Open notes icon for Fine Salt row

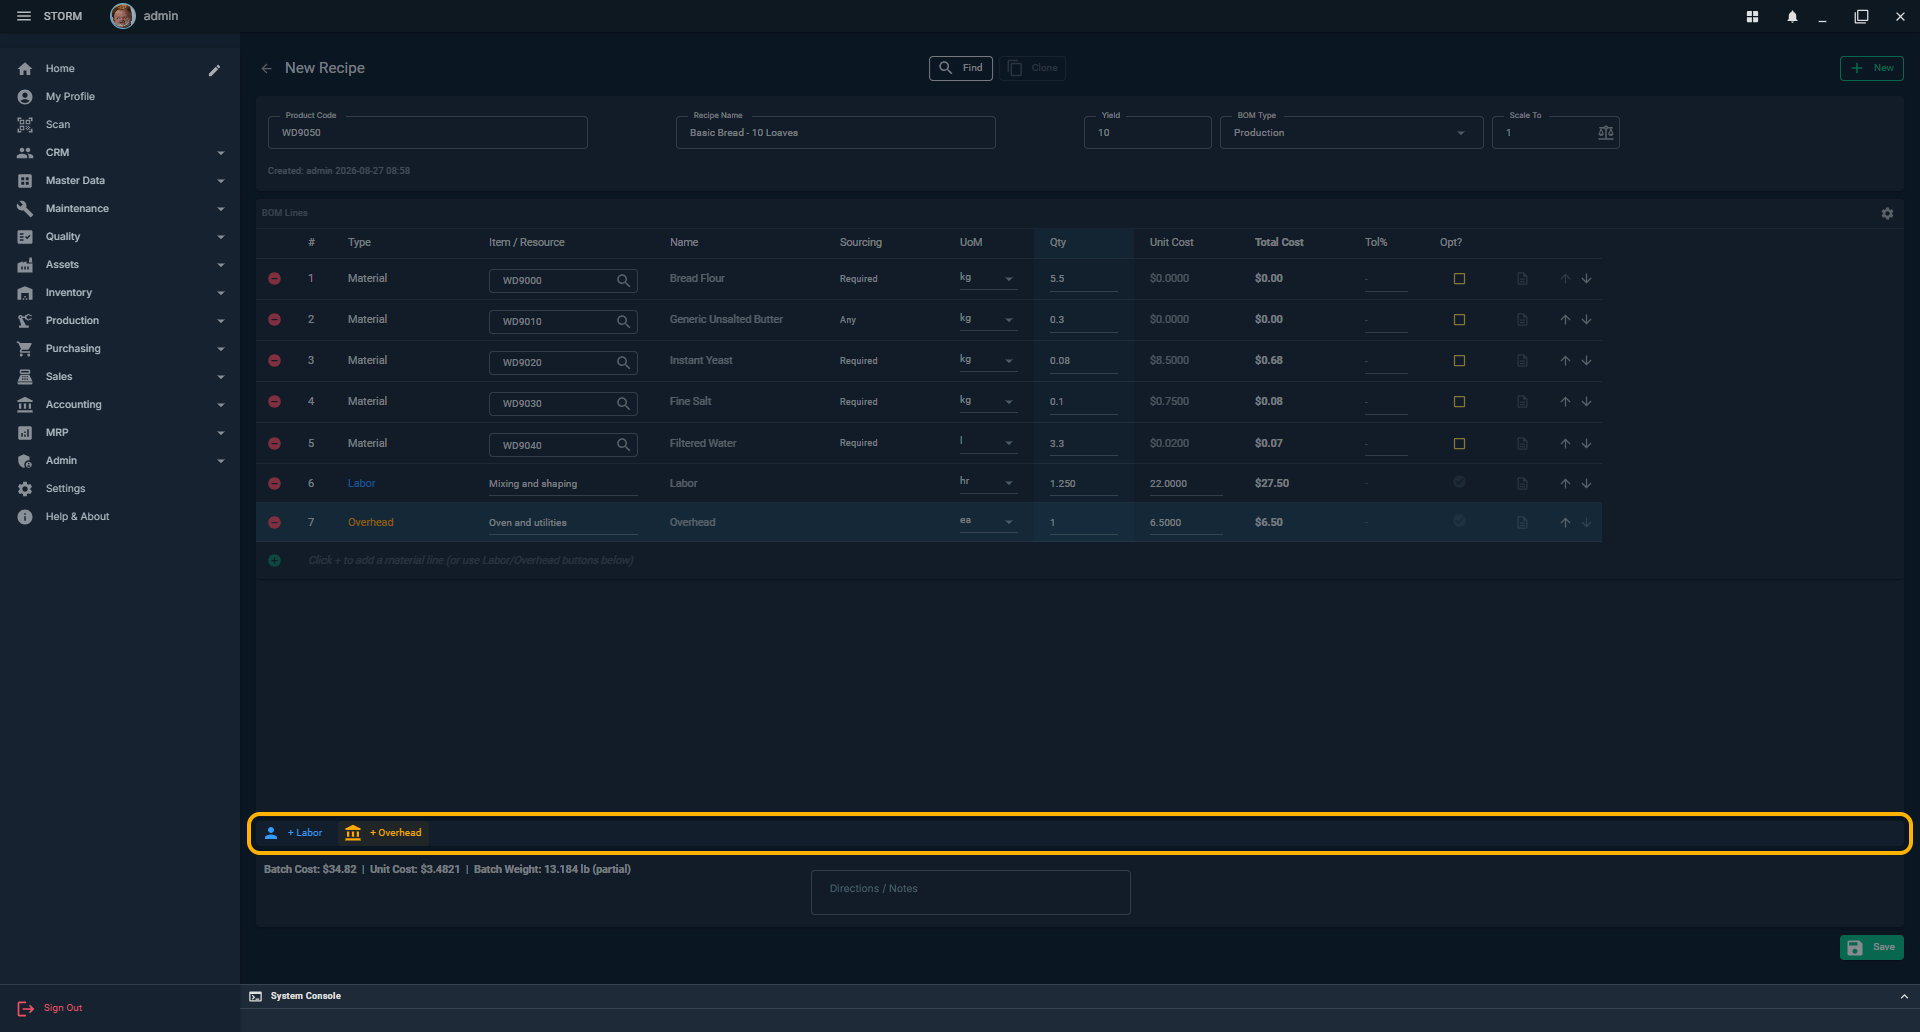click(1522, 402)
